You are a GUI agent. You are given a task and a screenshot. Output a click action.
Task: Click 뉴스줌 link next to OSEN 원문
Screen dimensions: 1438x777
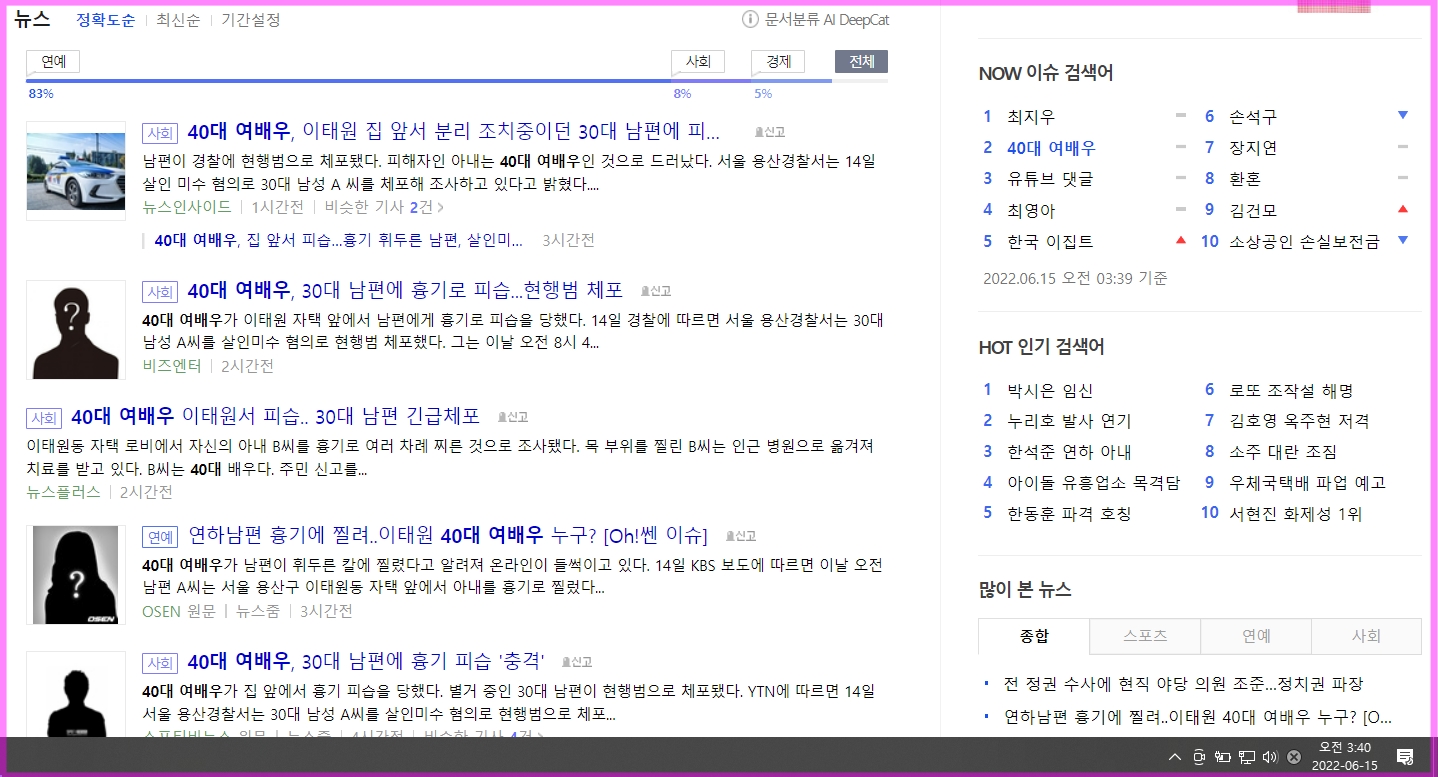(258, 611)
